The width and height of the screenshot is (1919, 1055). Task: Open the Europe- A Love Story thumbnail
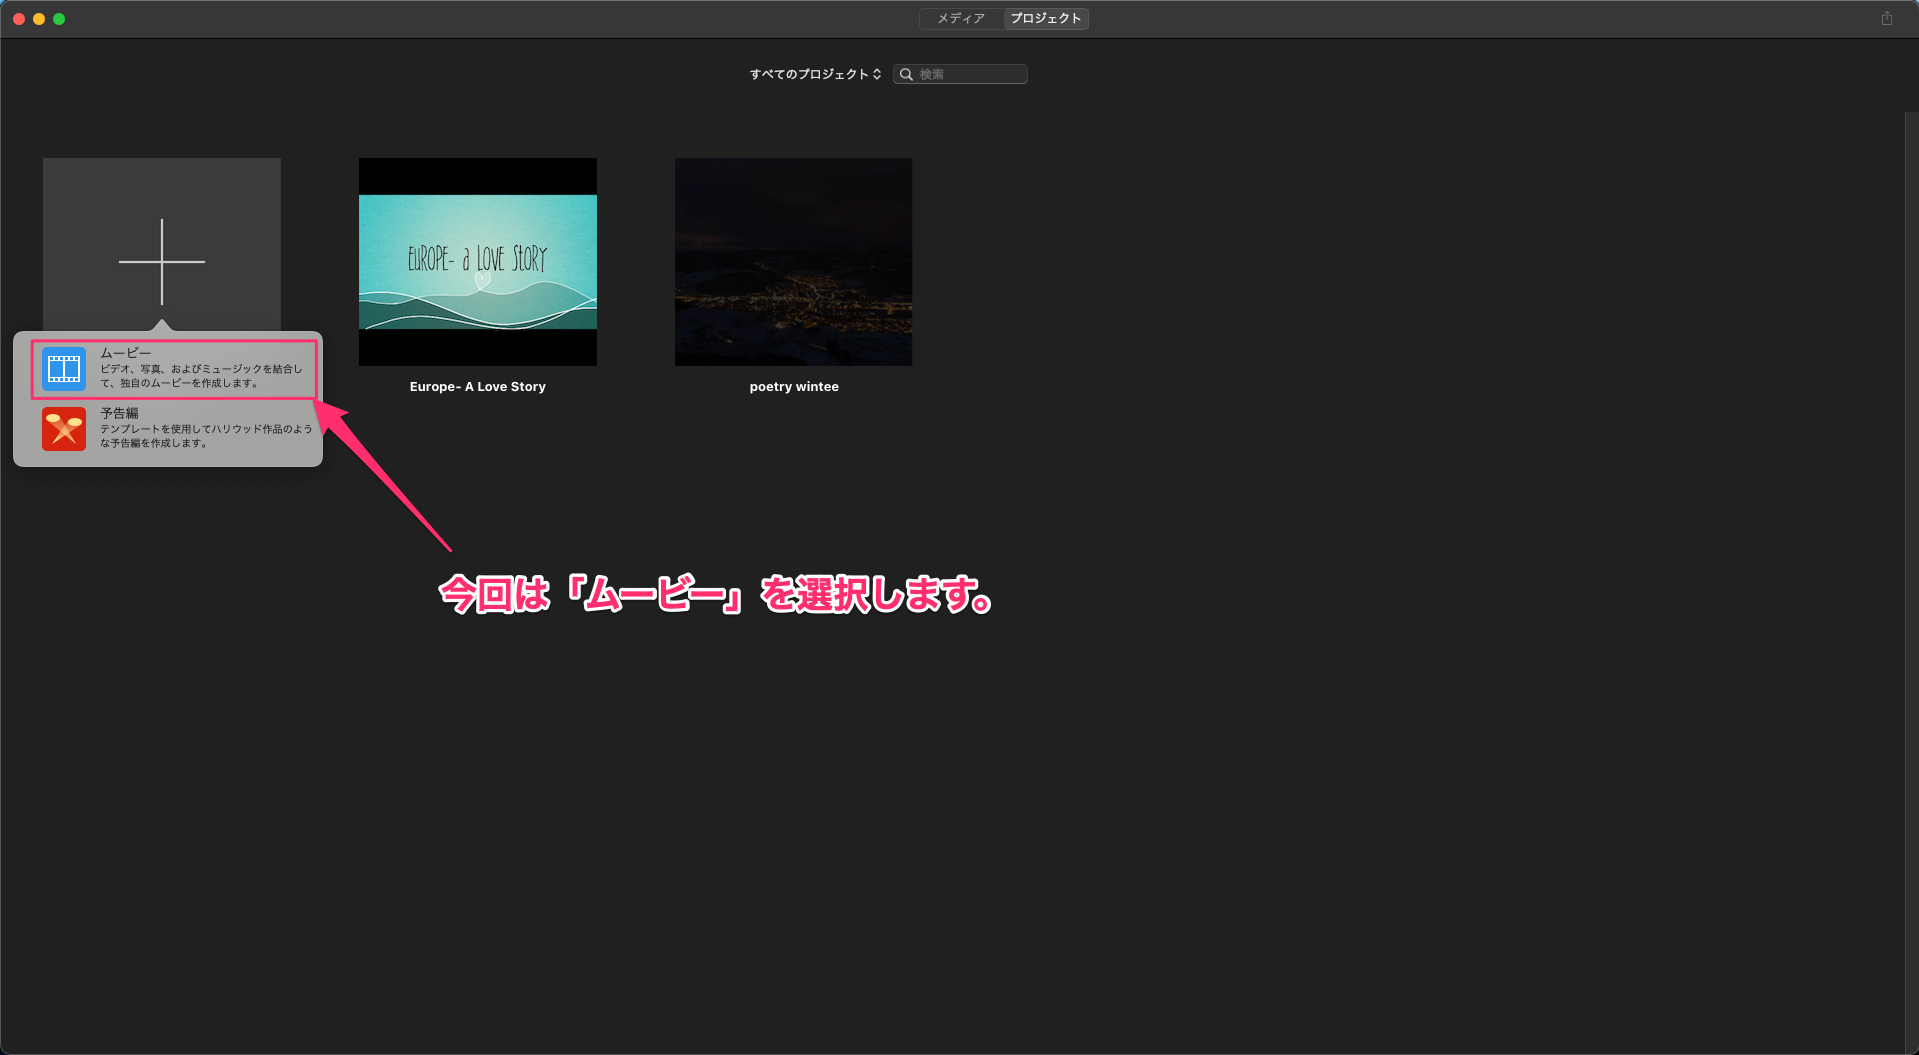pyautogui.click(x=478, y=261)
